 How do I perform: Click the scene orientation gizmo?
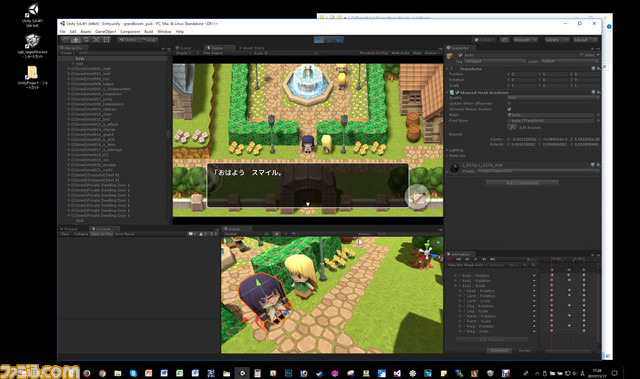pyautogui.click(x=426, y=253)
